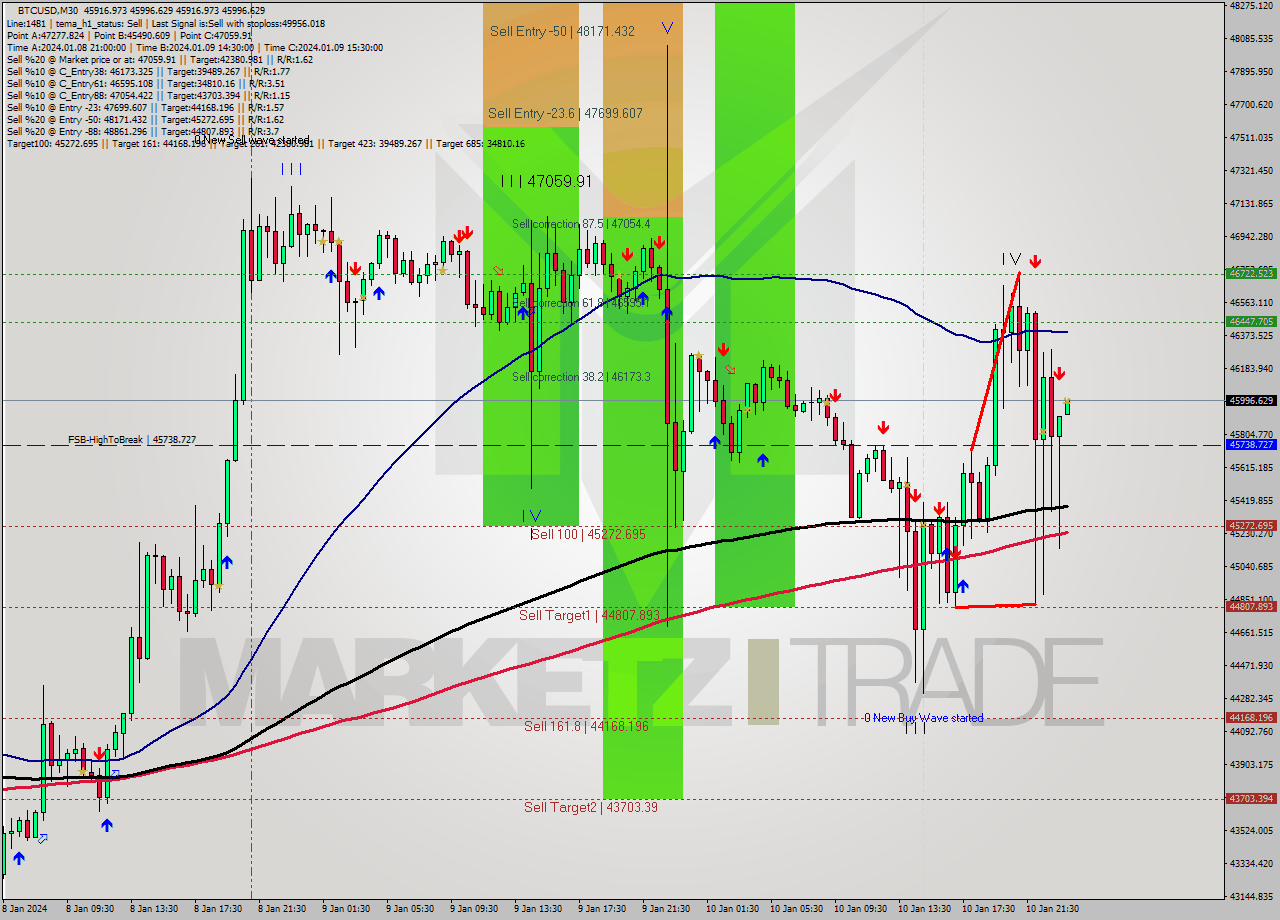Select the 'Sell %10 @ Entry -23: 47699.607' line
The height and width of the screenshot is (920, 1280).
click(x=145, y=107)
